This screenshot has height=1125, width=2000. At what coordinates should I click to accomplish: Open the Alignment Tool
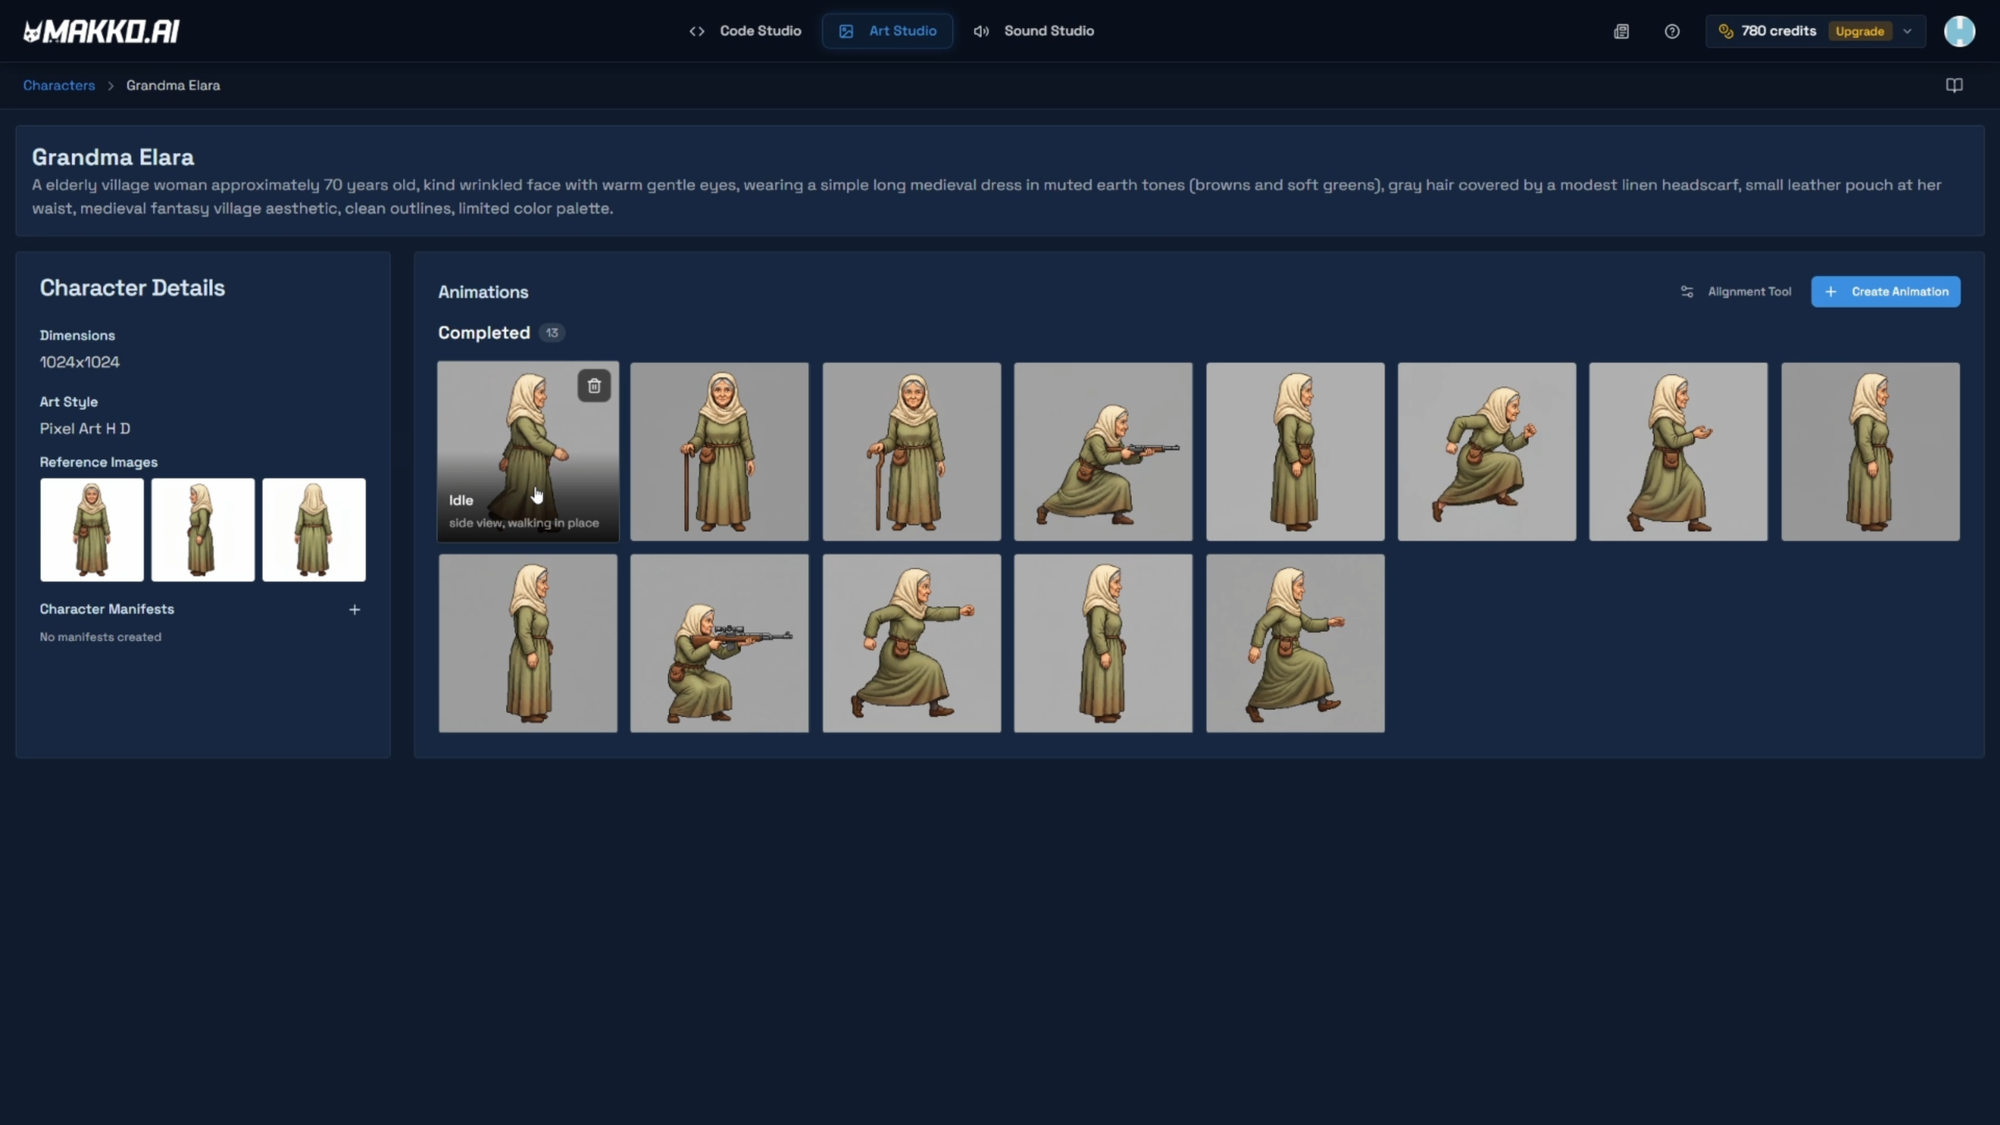coord(1735,292)
